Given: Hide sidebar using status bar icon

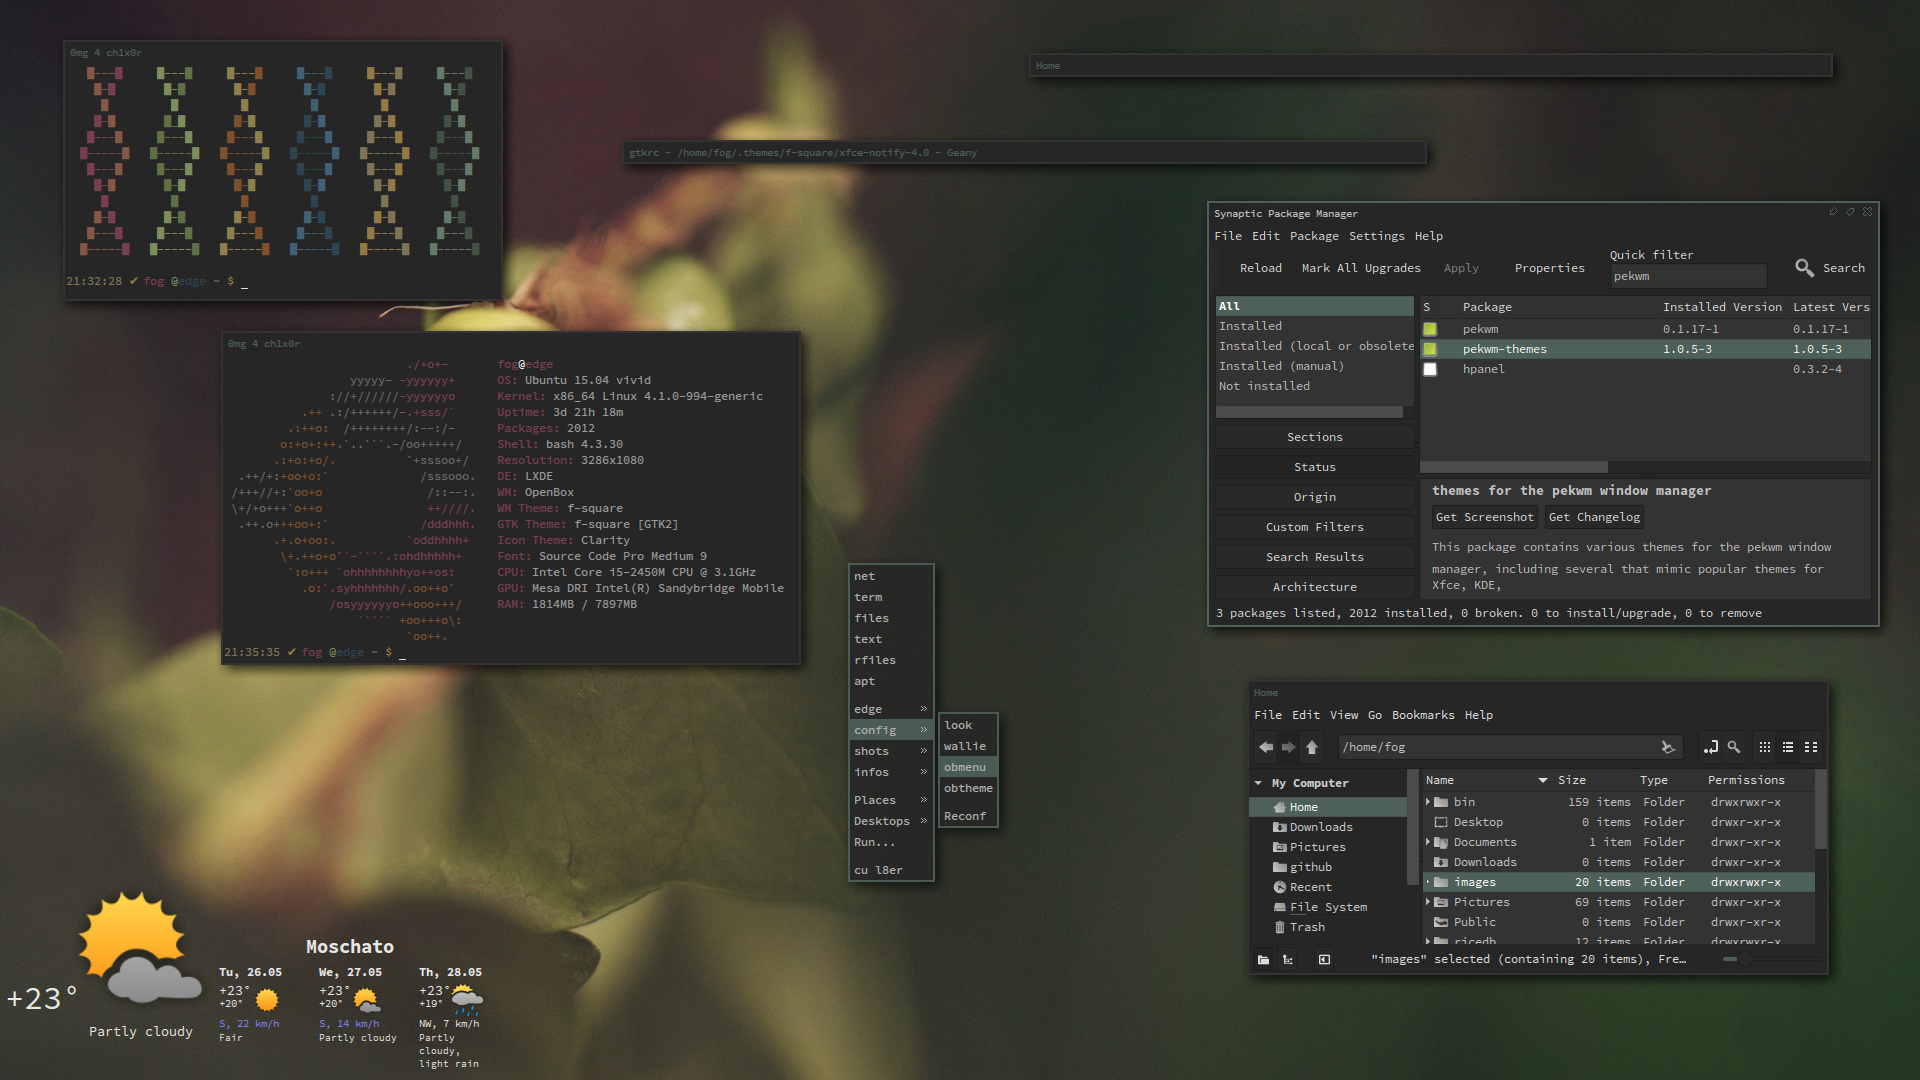Looking at the screenshot, I should point(1324,960).
